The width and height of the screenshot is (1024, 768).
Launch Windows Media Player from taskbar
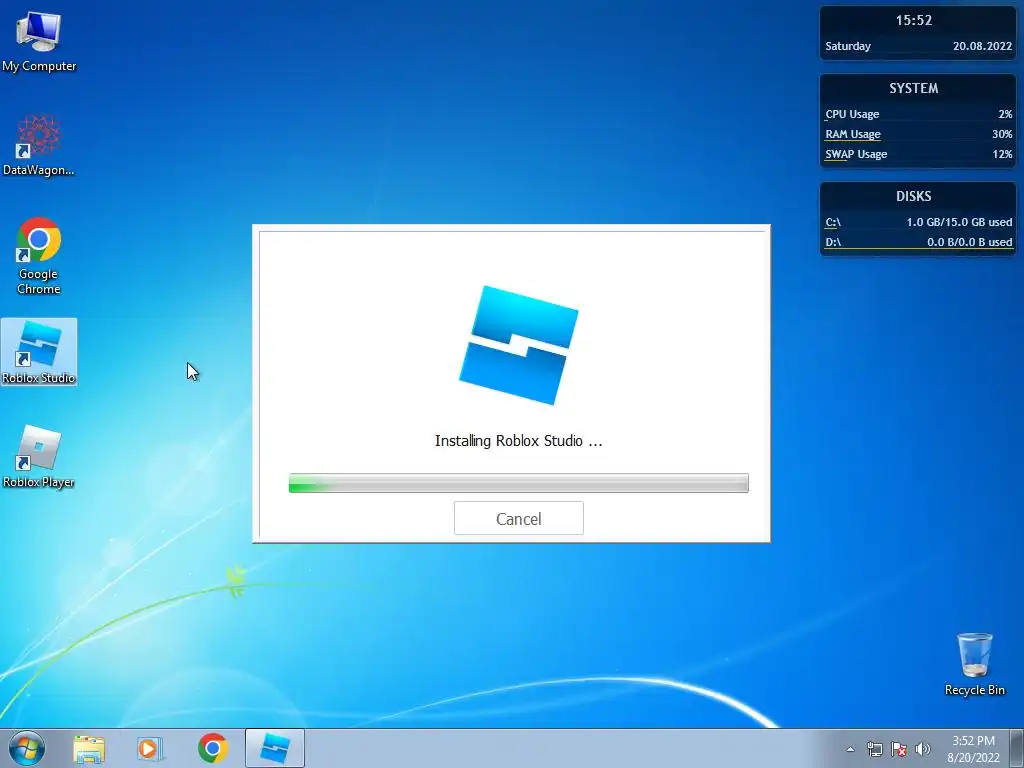click(x=149, y=748)
